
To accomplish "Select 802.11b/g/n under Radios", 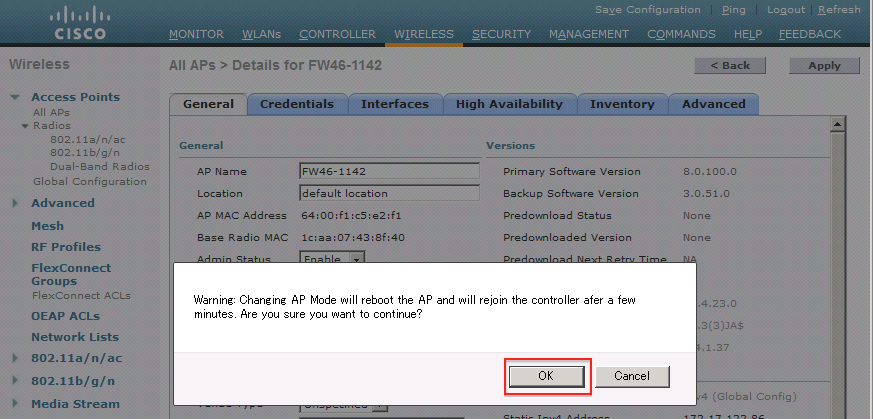I will (85, 152).
